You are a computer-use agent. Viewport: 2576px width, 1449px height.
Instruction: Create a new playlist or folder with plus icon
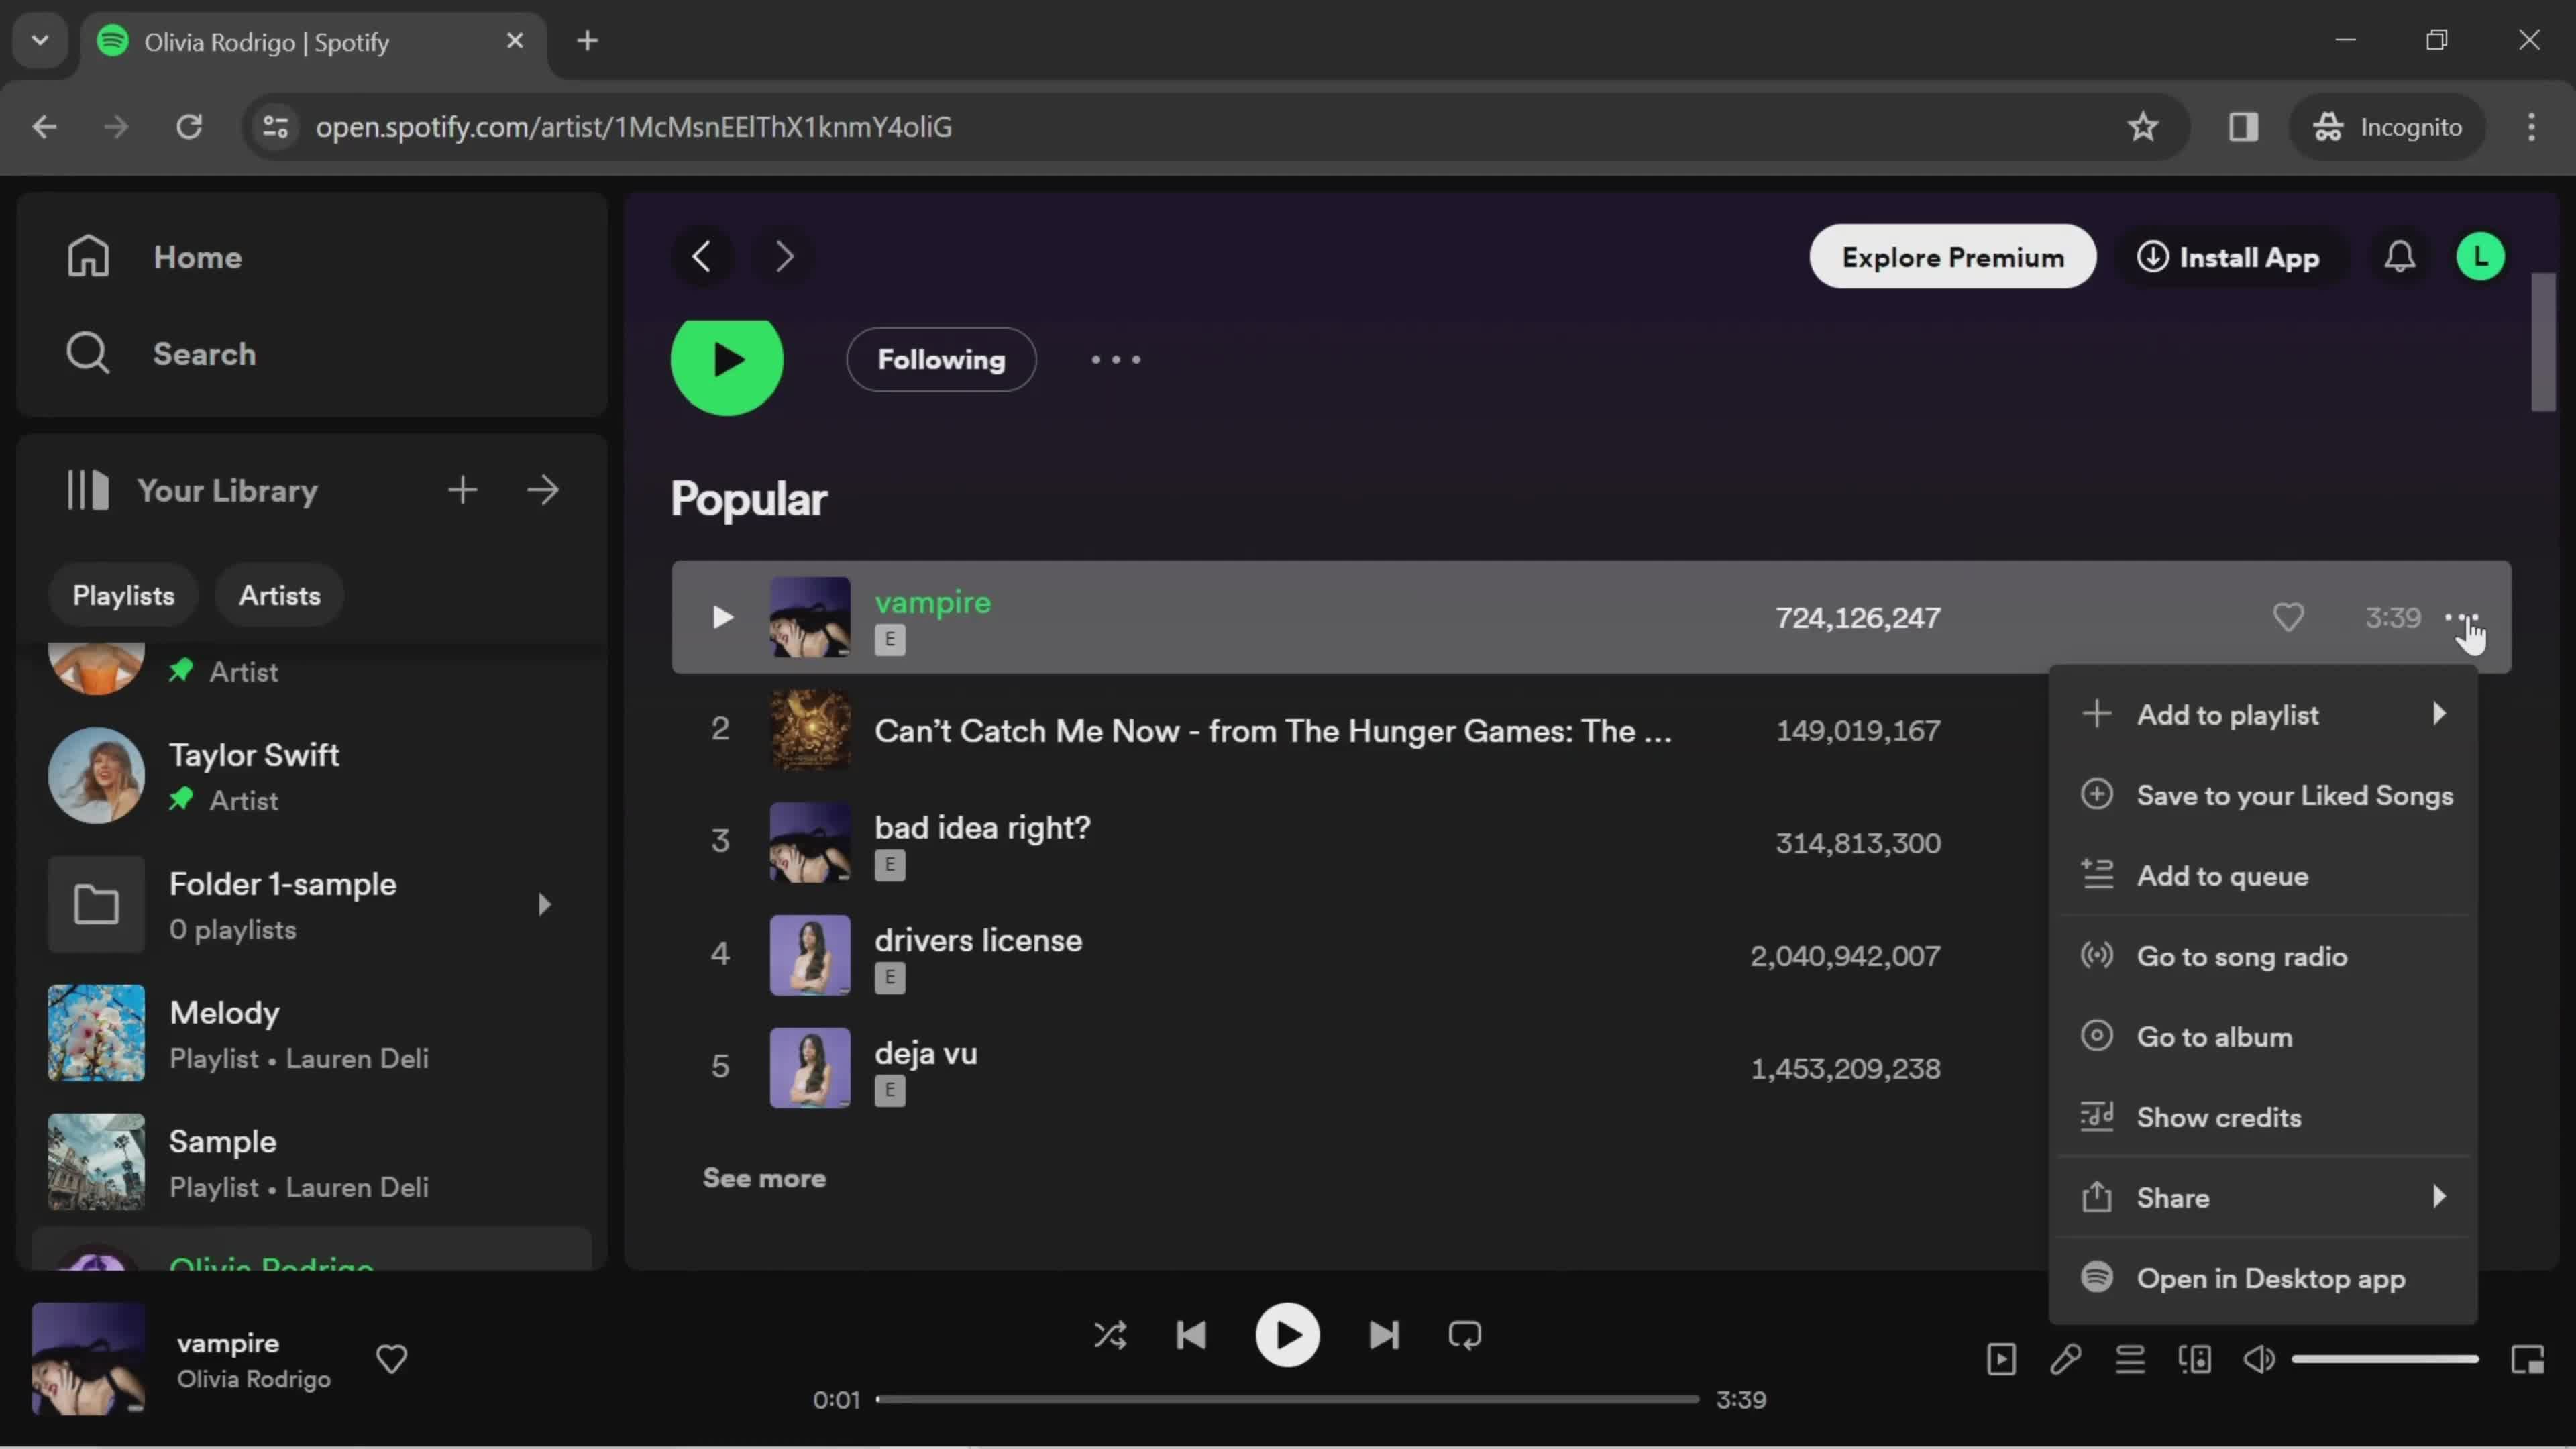coord(462,490)
